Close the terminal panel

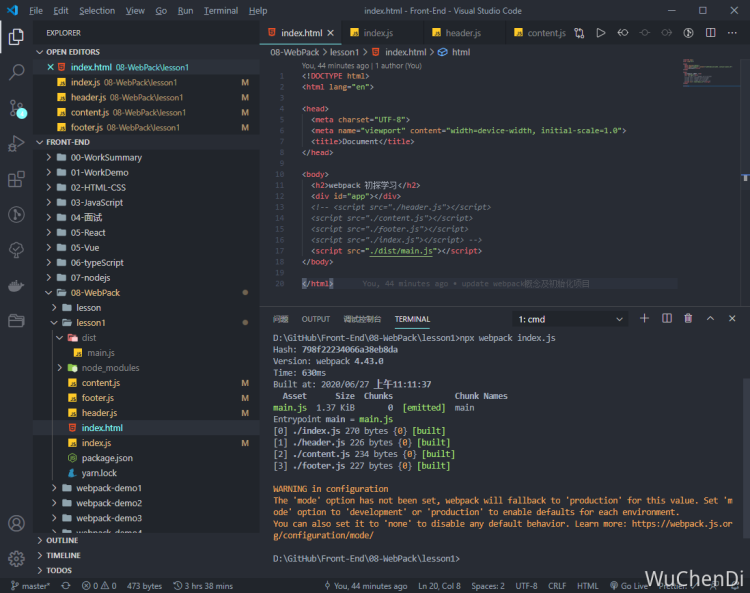(x=732, y=318)
